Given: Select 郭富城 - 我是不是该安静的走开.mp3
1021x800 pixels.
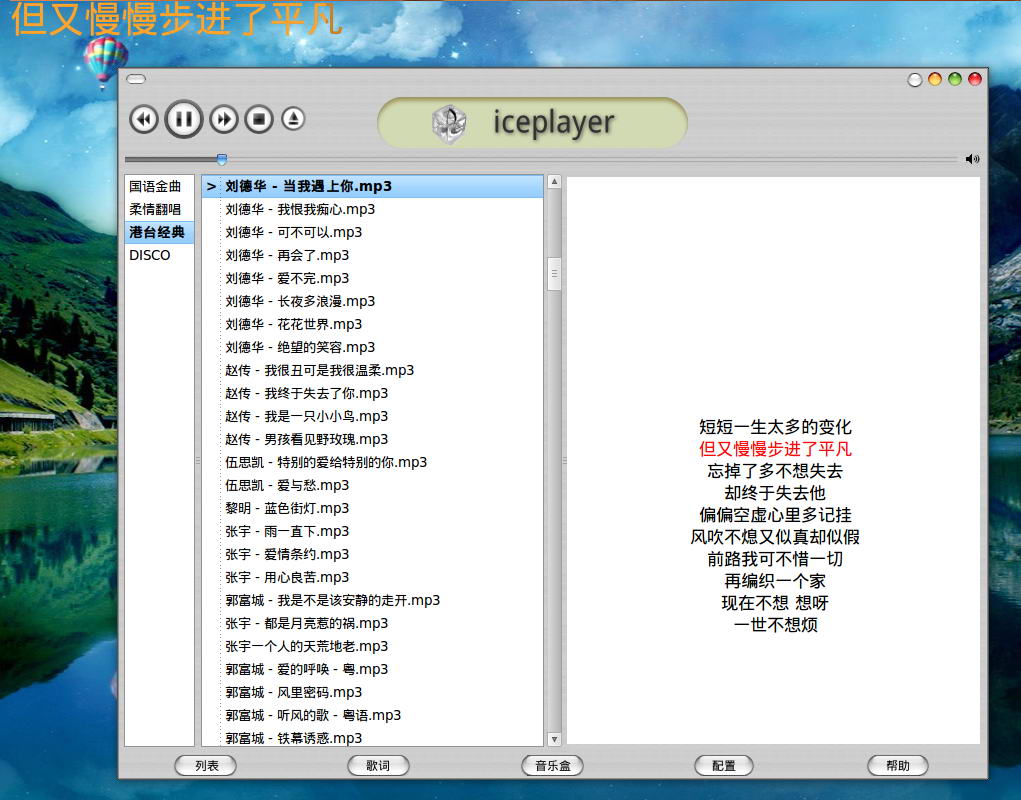Looking at the screenshot, I should click(372, 600).
